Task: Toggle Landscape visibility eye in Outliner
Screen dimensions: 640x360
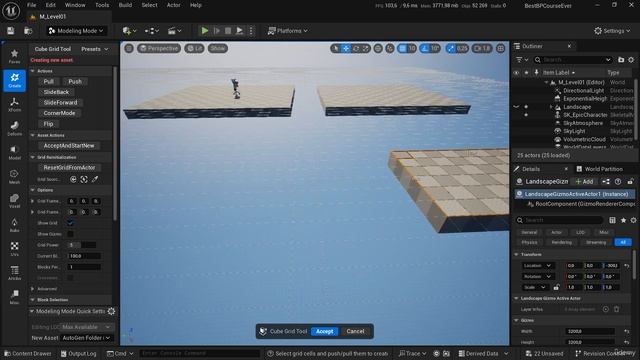Action: (x=516, y=107)
